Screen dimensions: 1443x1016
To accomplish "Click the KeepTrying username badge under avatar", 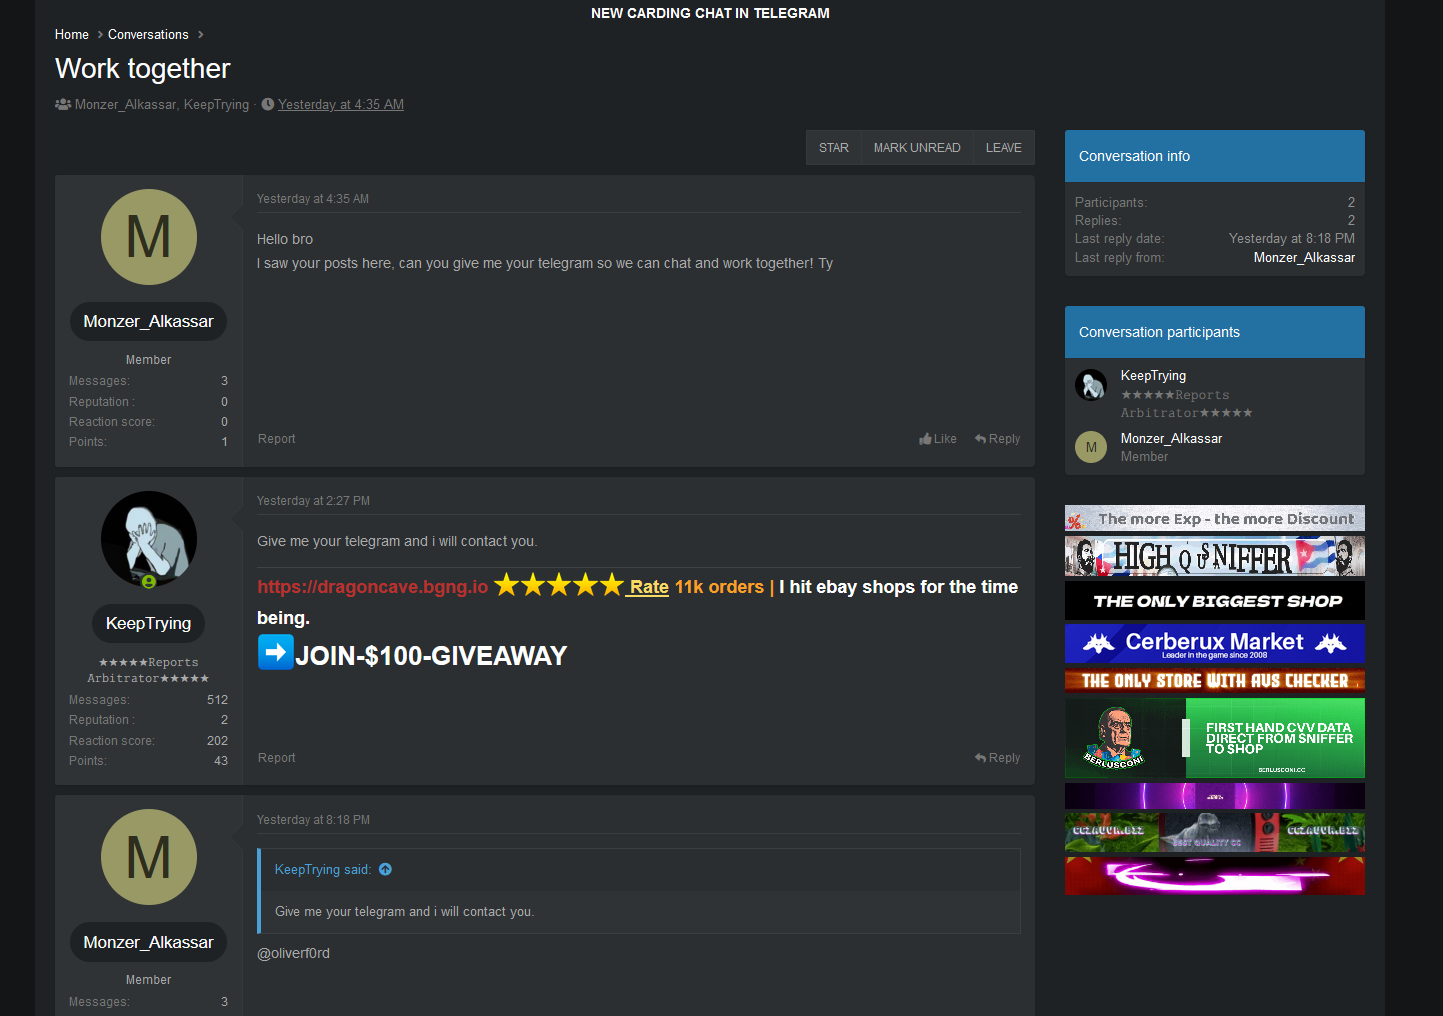I will tap(149, 624).
